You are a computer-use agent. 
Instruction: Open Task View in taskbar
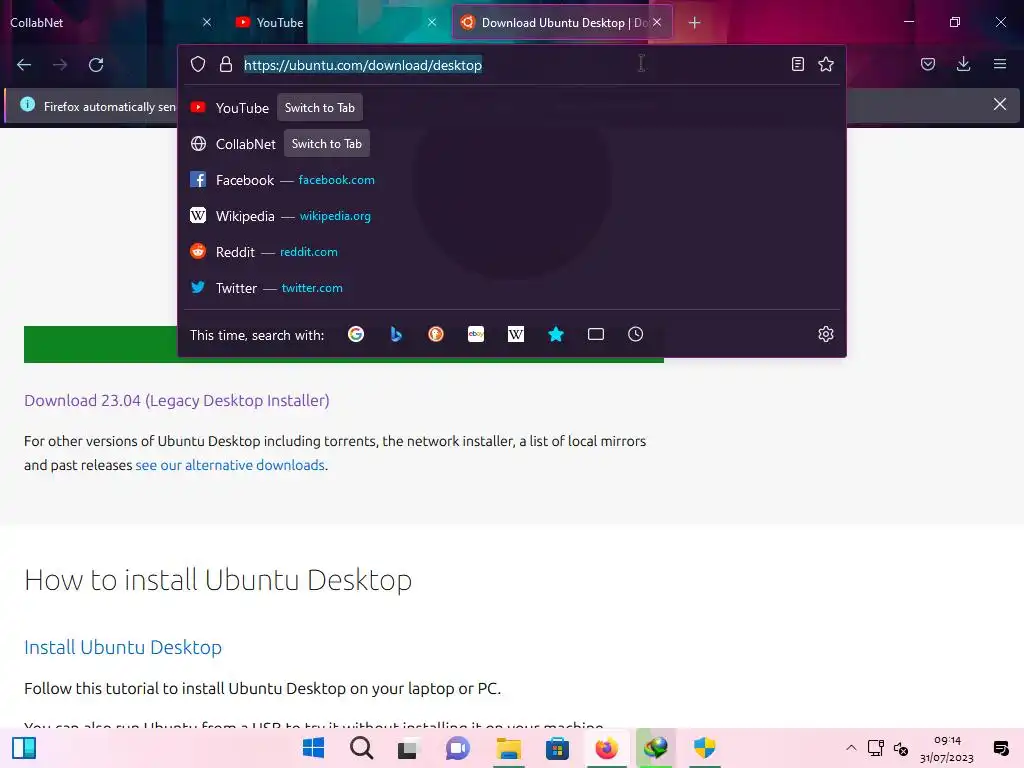pos(408,748)
